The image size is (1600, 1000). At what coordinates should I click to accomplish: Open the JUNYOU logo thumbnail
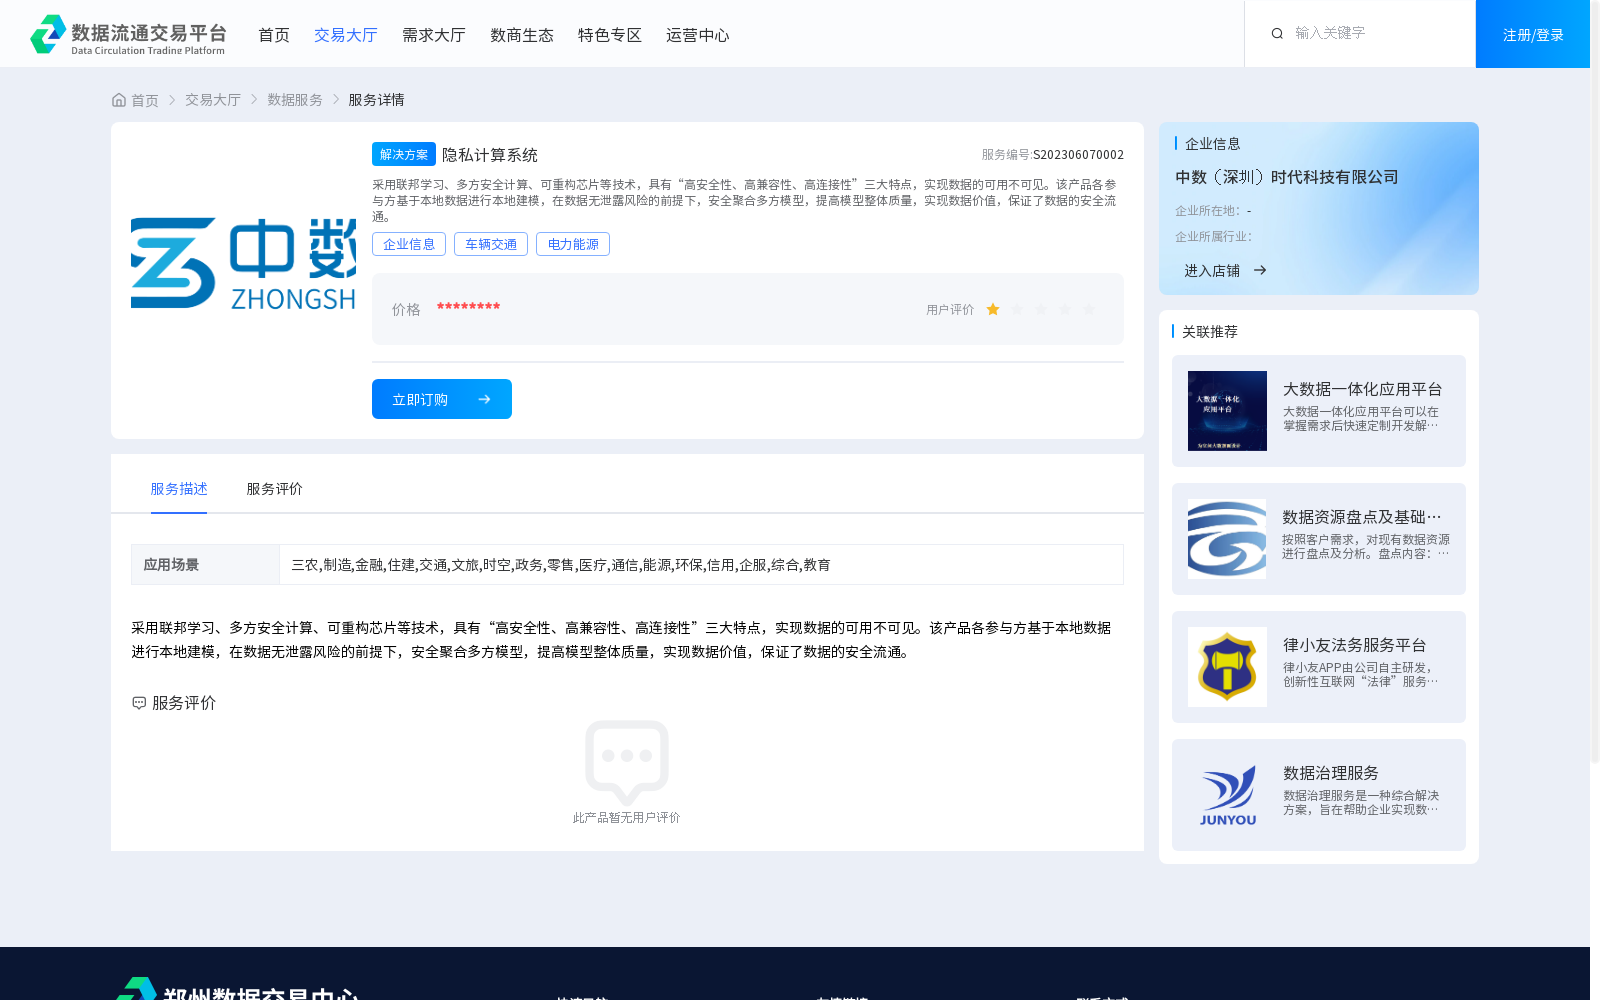(x=1227, y=795)
